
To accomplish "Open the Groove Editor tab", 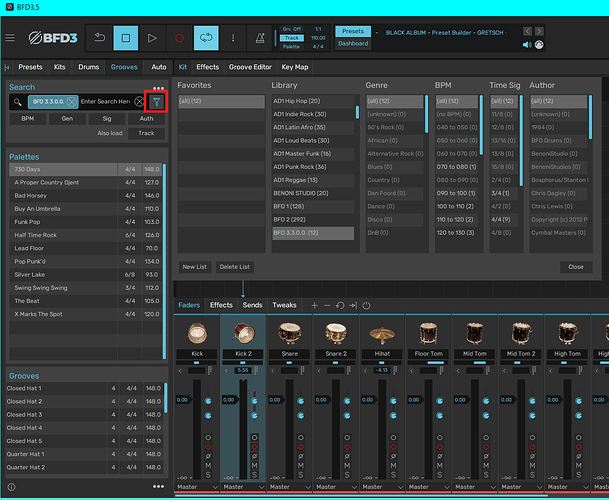I will tap(250, 67).
